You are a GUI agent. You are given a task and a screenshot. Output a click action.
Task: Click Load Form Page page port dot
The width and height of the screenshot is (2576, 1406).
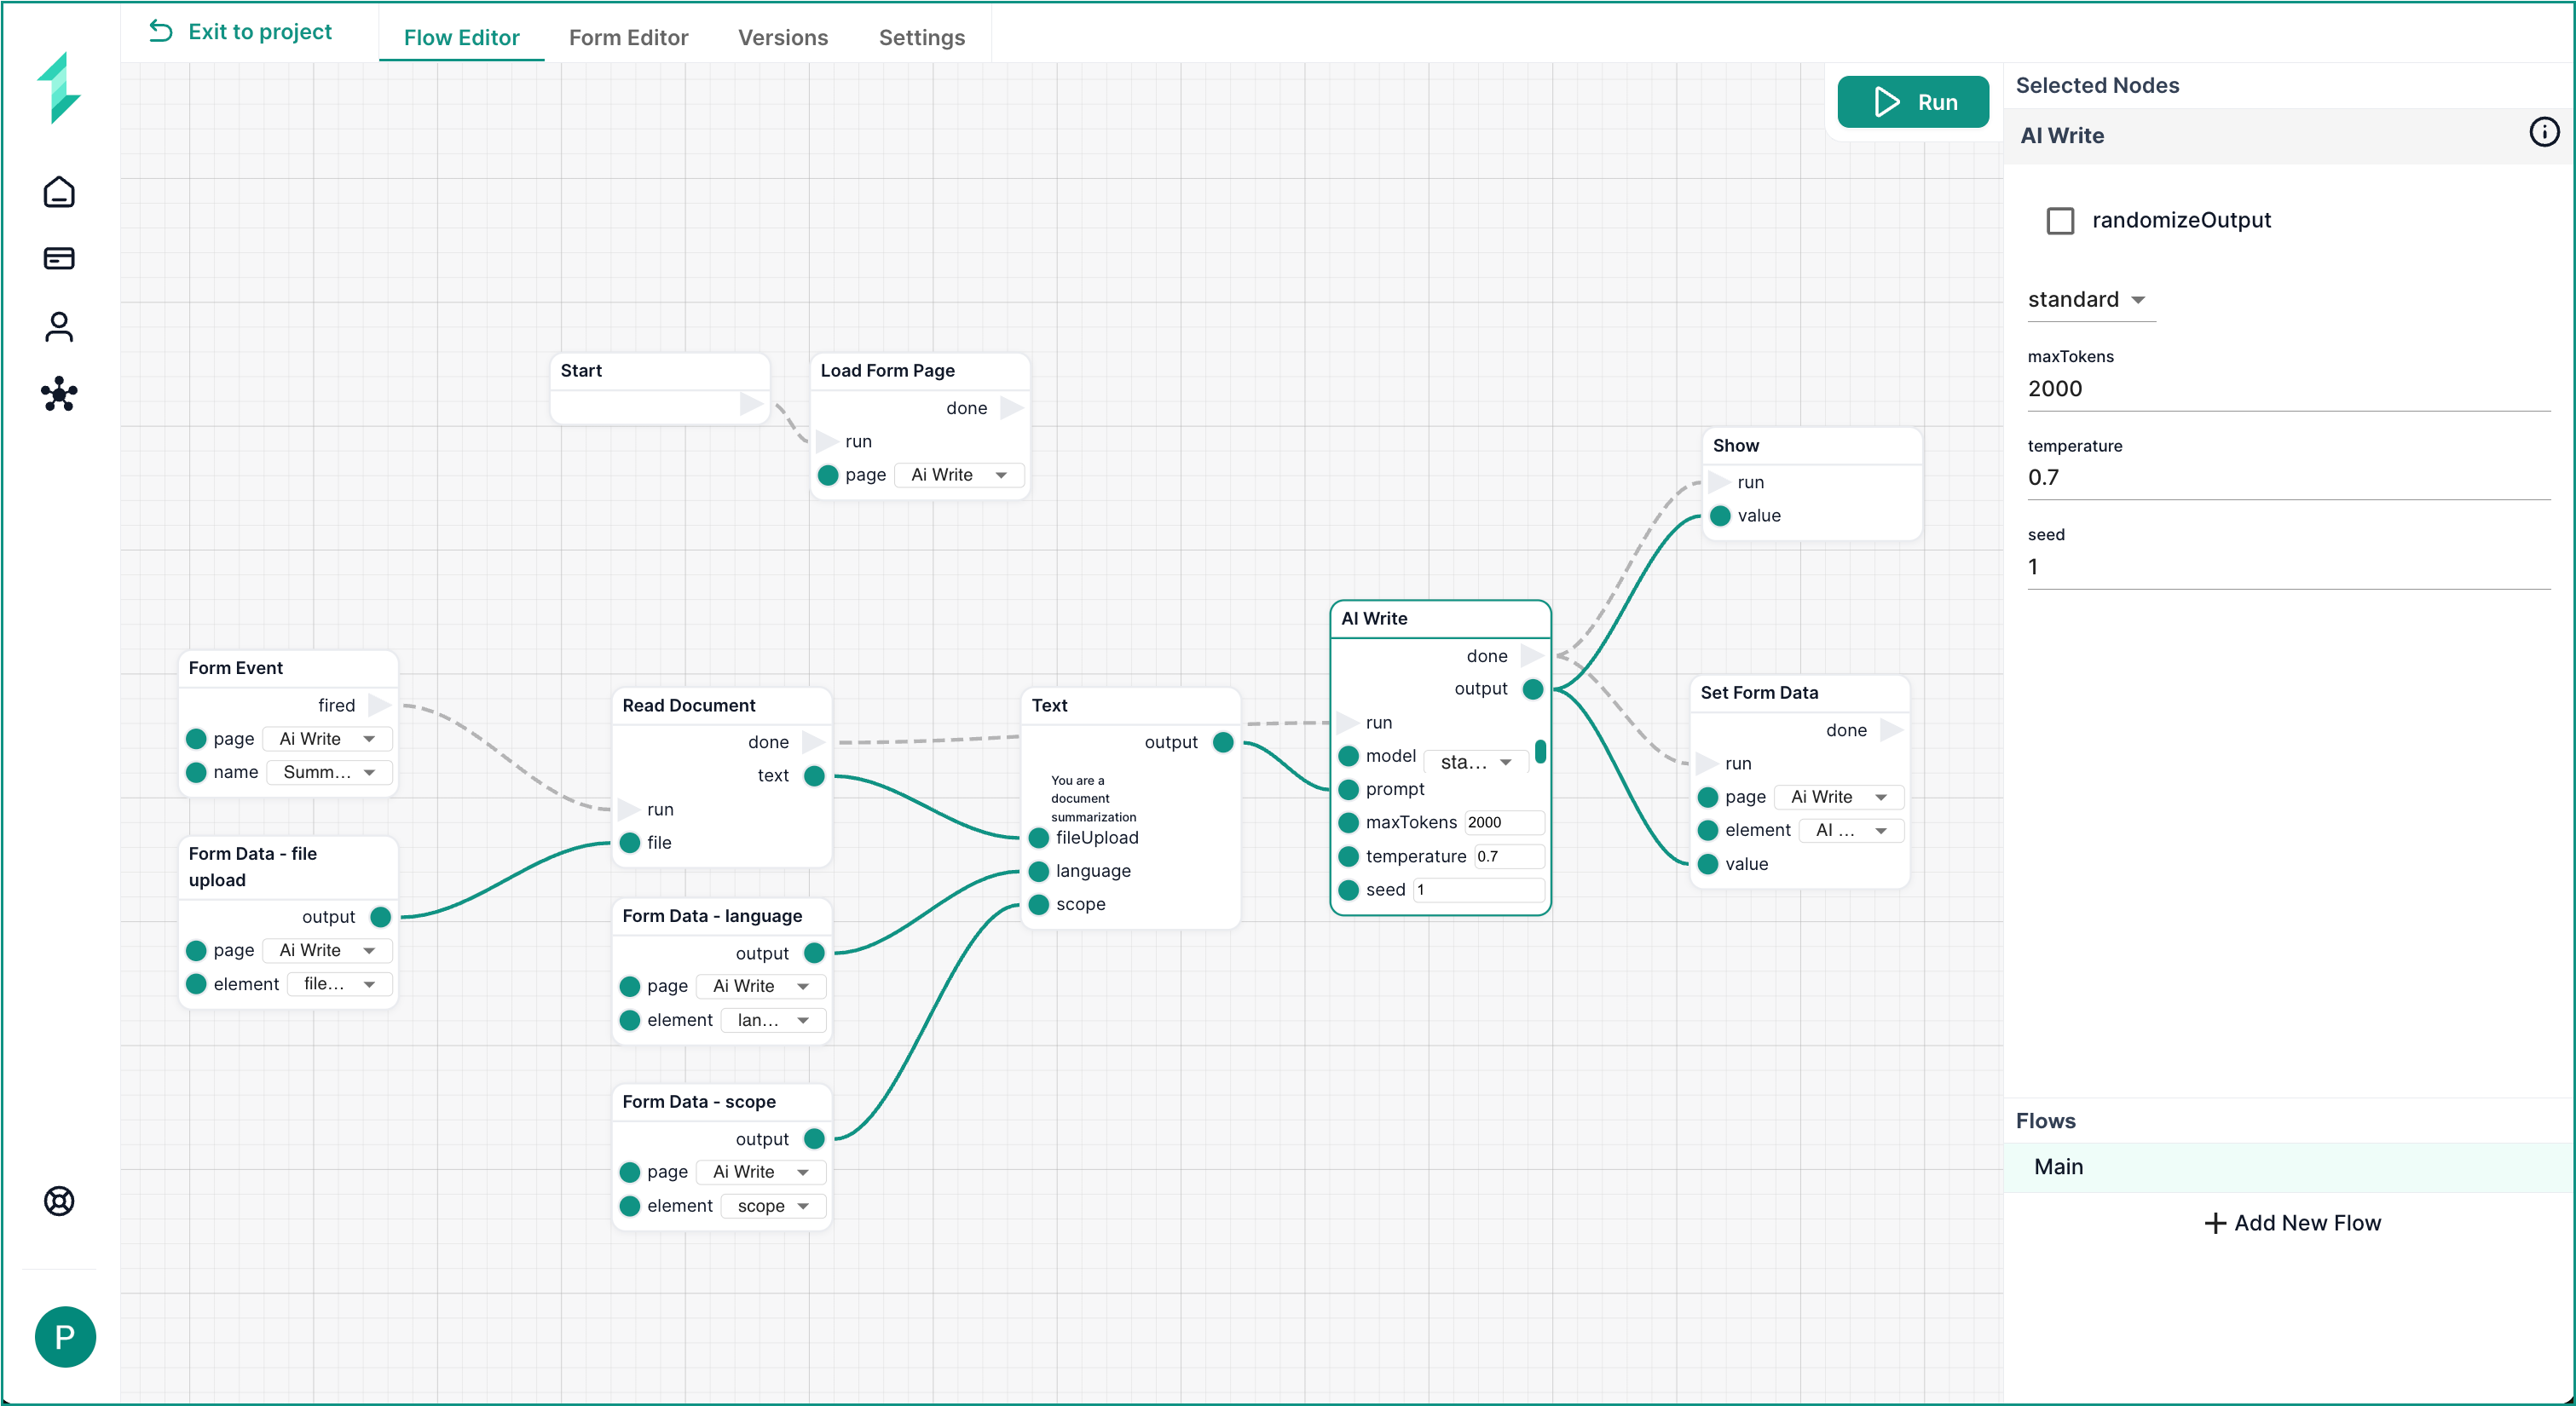[828, 475]
